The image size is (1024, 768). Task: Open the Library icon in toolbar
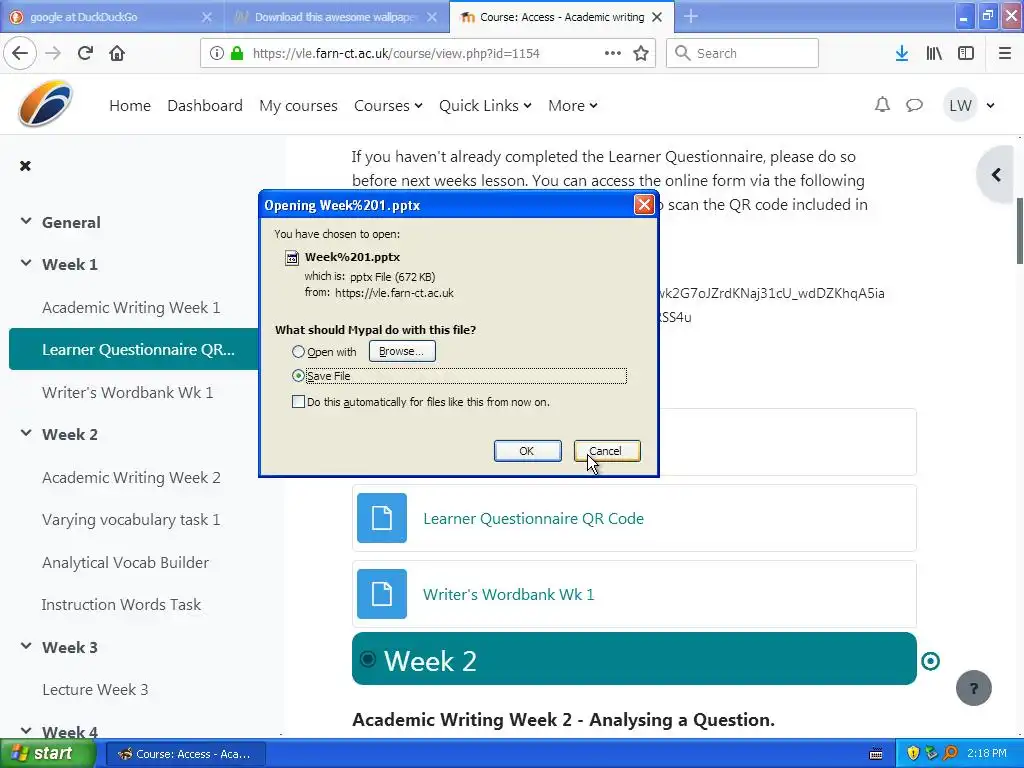934,53
